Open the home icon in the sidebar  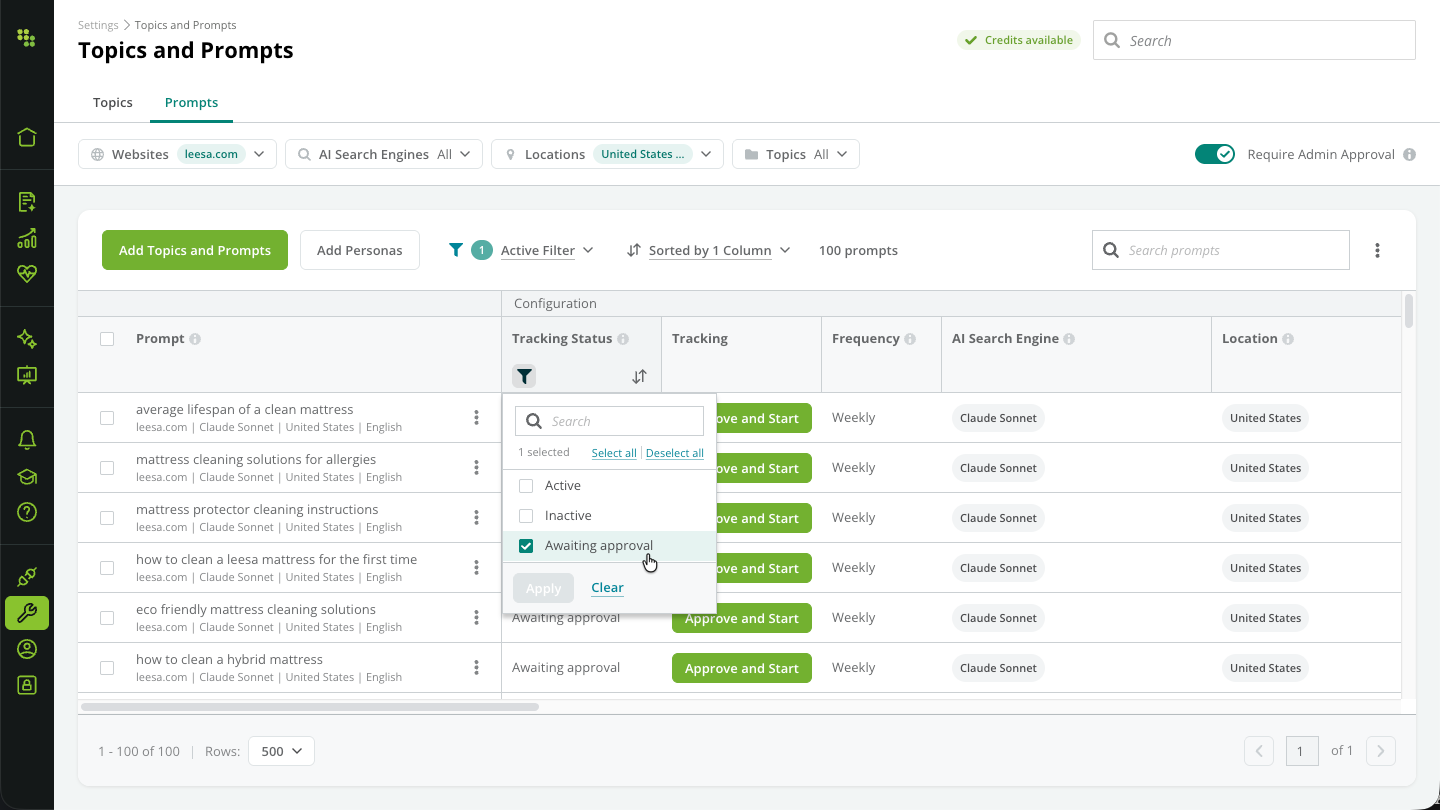27,137
